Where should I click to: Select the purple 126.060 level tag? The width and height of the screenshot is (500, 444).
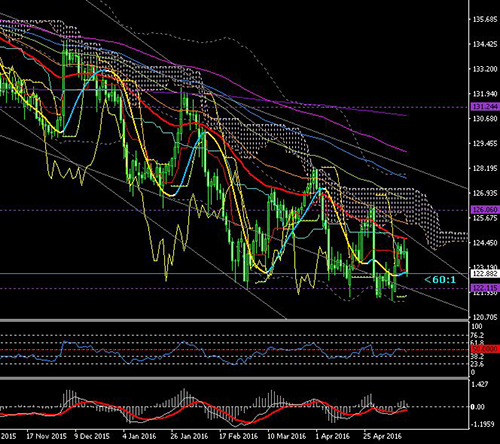click(x=485, y=210)
